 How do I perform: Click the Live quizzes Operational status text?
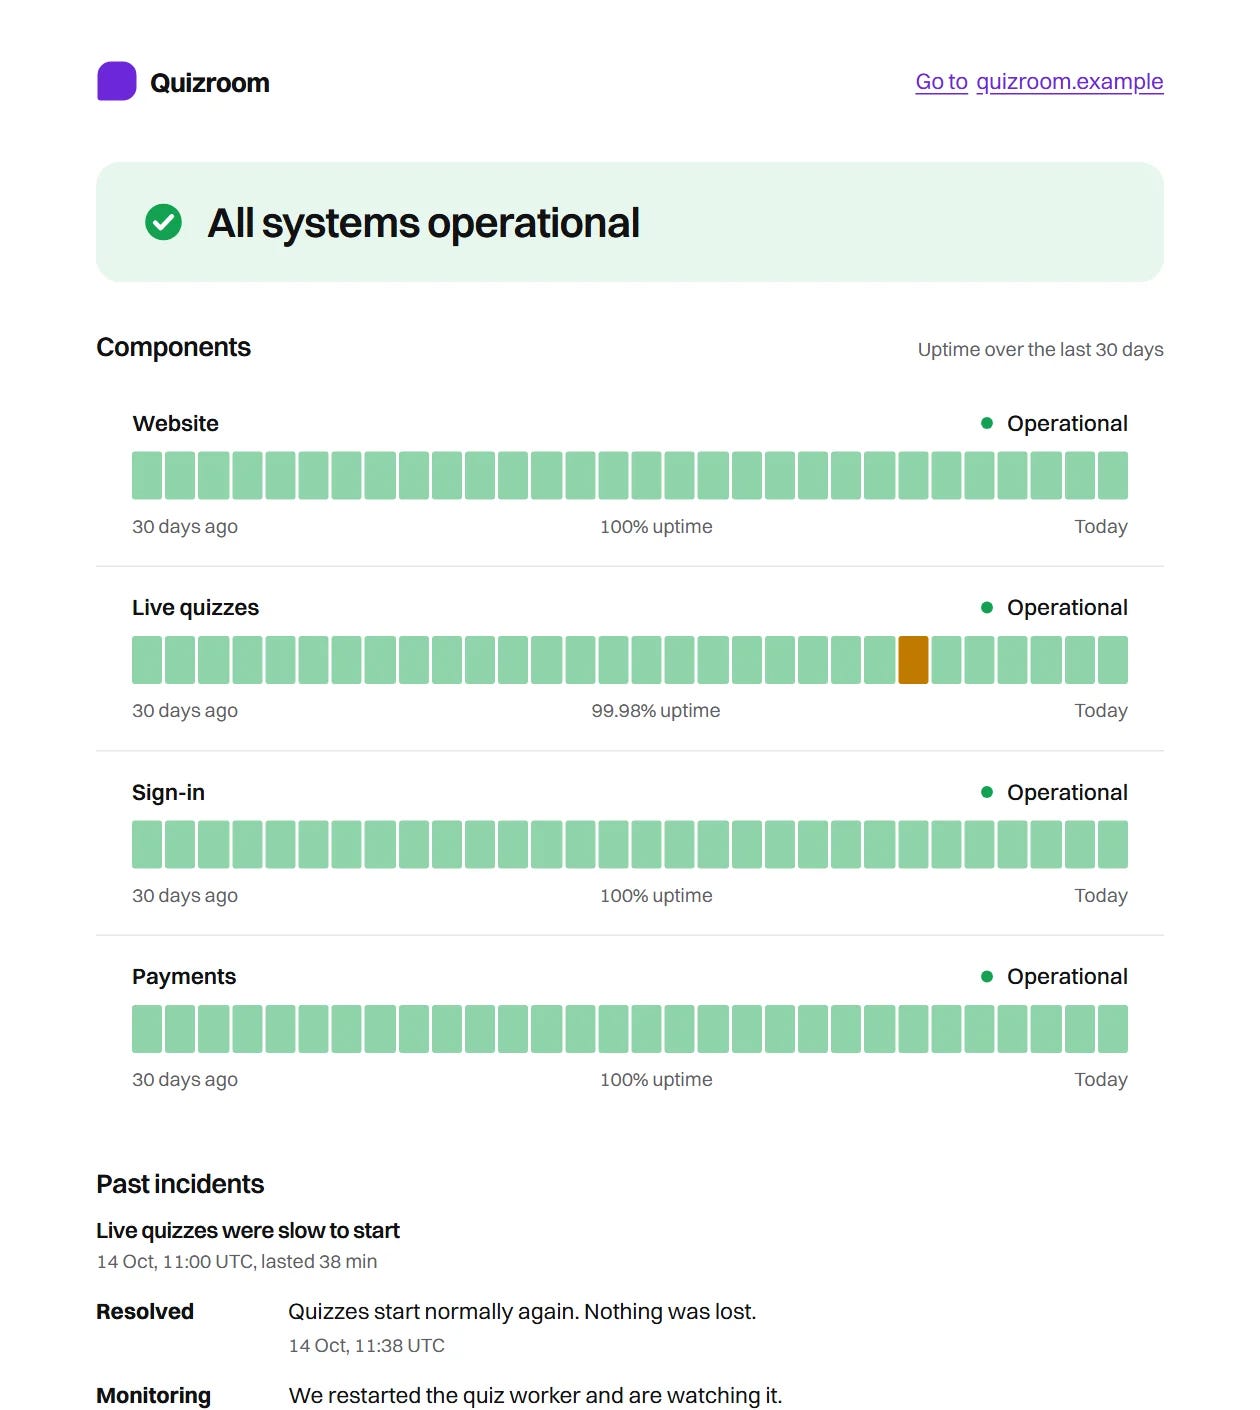pos(1067,607)
